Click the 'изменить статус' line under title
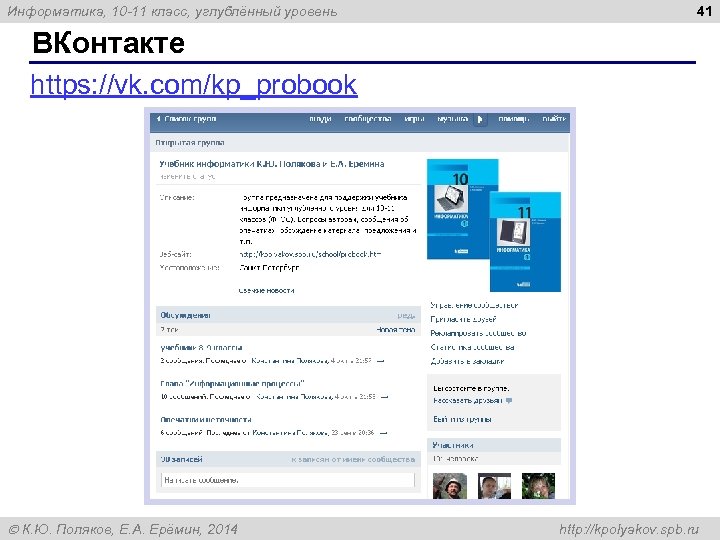720x540 pixels. point(187,176)
